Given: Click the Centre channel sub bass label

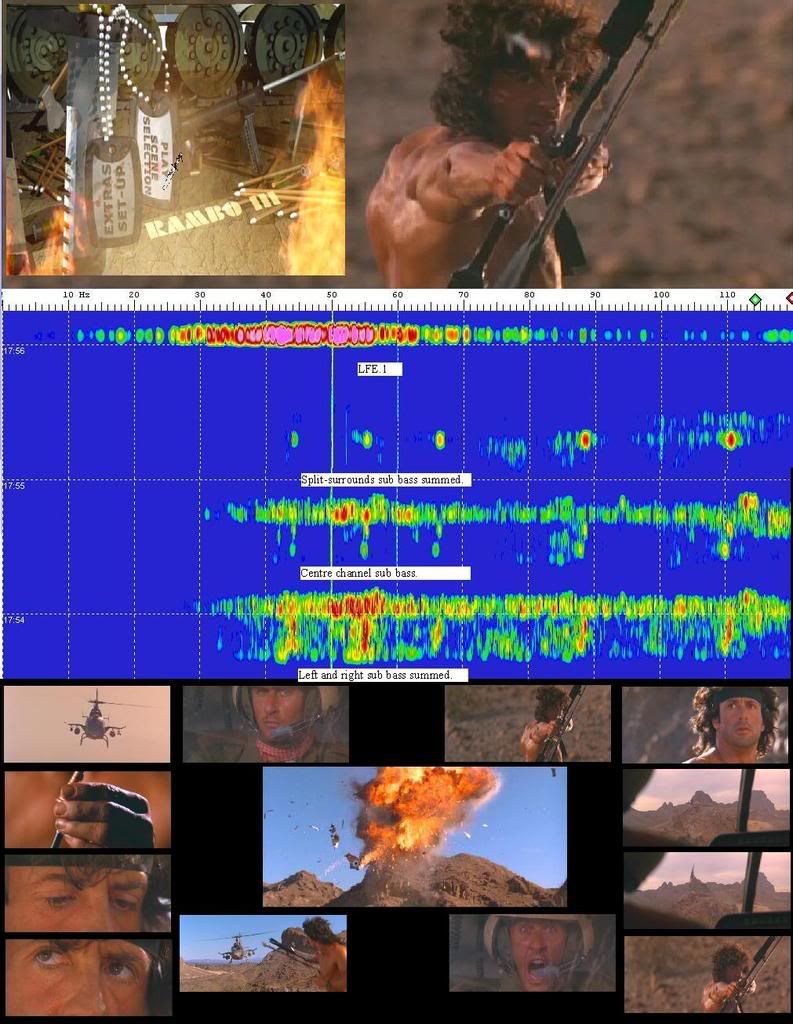Looking at the screenshot, I should [384, 573].
